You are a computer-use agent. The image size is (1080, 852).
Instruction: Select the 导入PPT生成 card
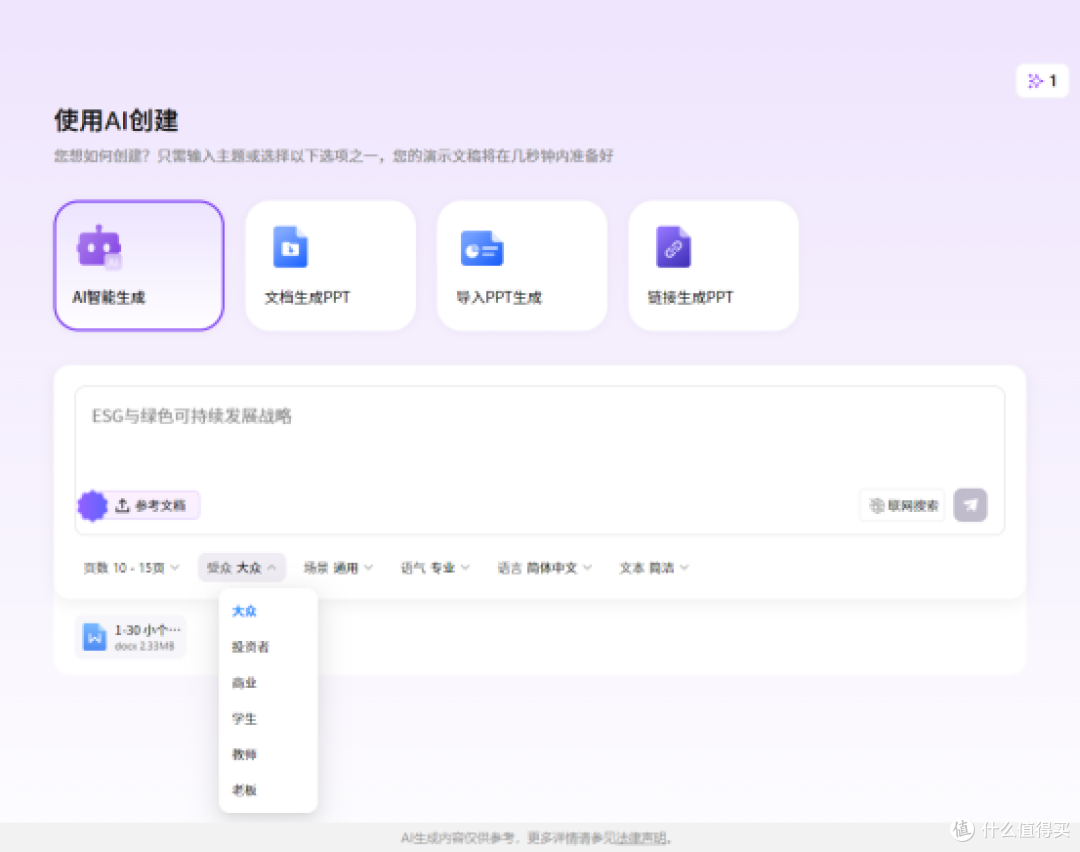pyautogui.click(x=522, y=265)
